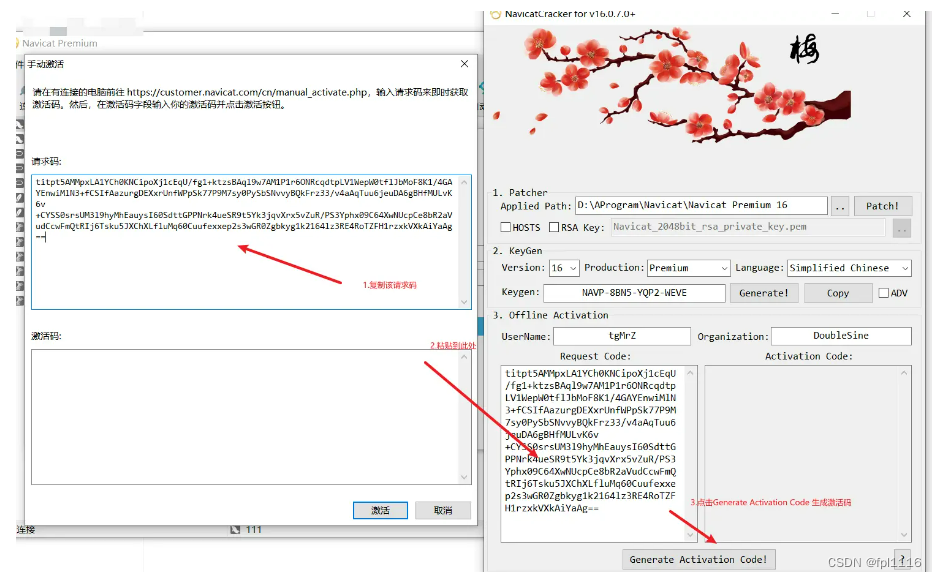Click the NavicatCracker title bar icon
This screenshot has width=937, height=579.
tap(495, 14)
